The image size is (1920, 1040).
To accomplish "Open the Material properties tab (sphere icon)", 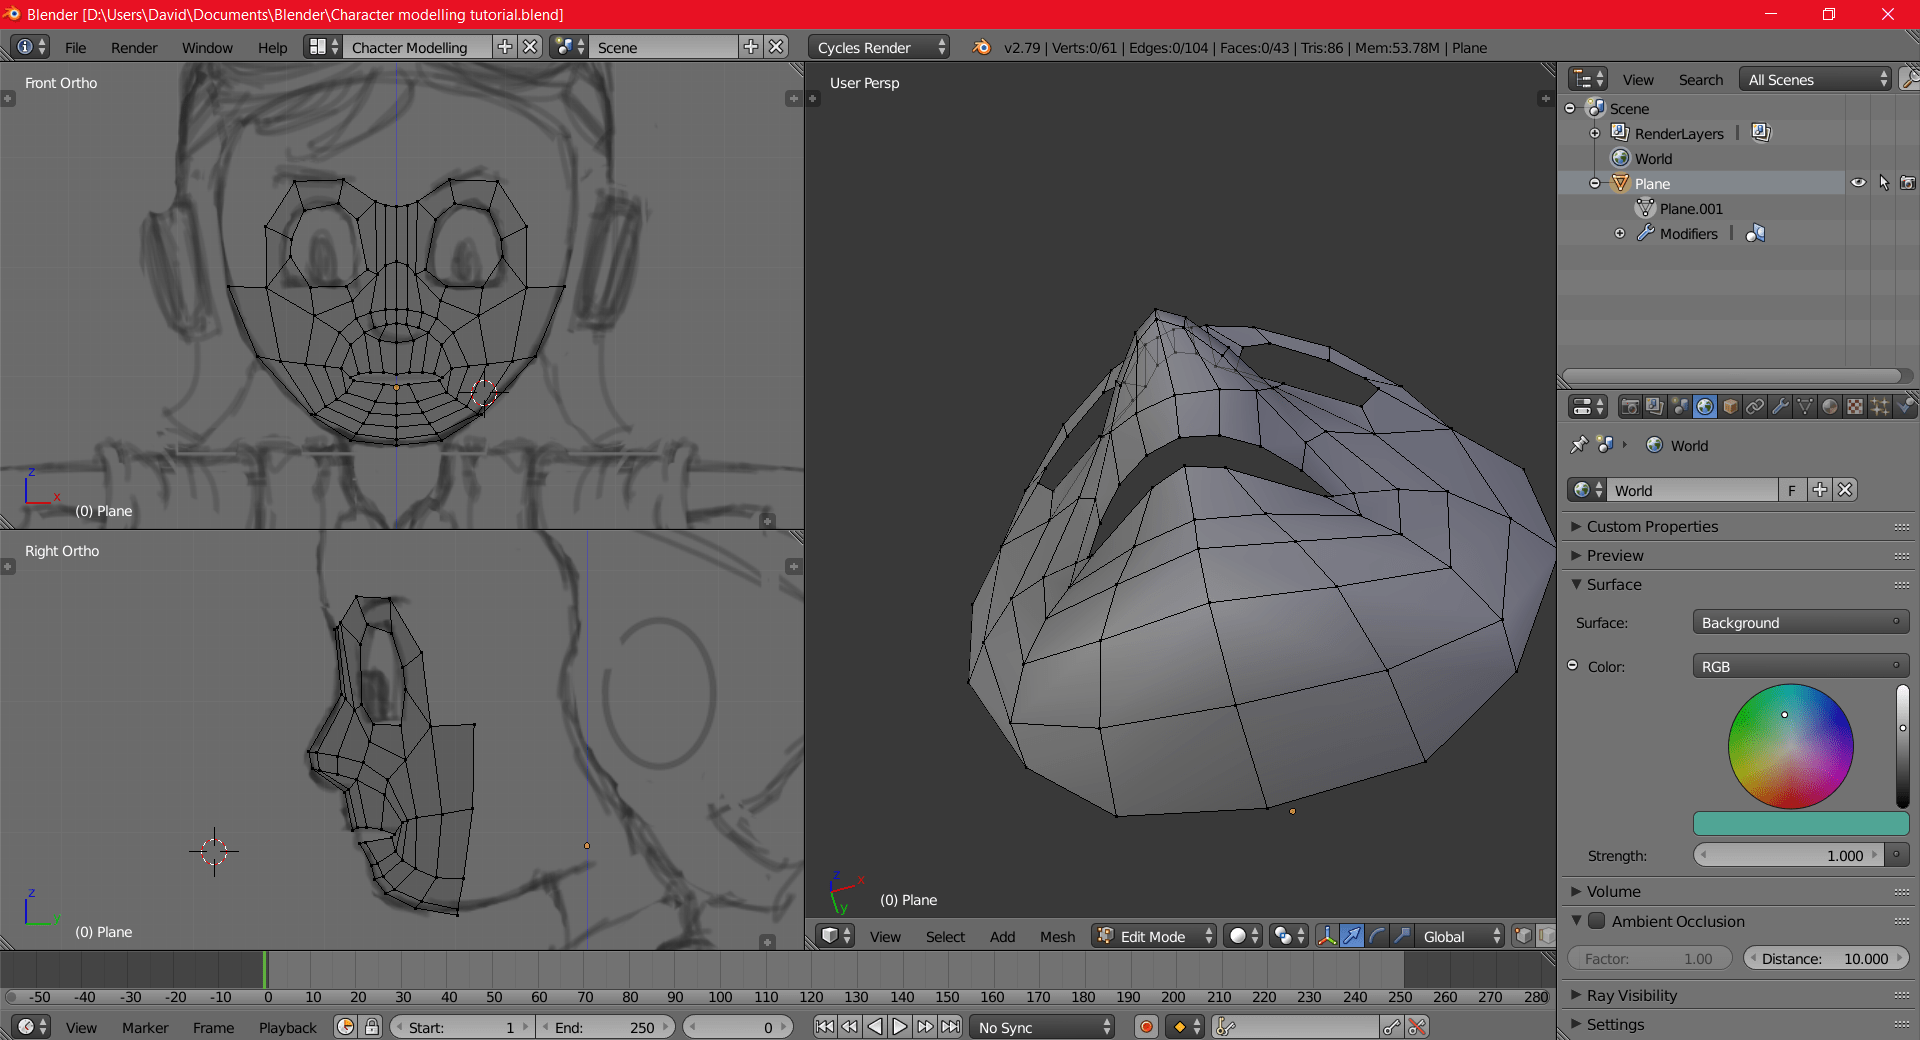I will tap(1829, 407).
